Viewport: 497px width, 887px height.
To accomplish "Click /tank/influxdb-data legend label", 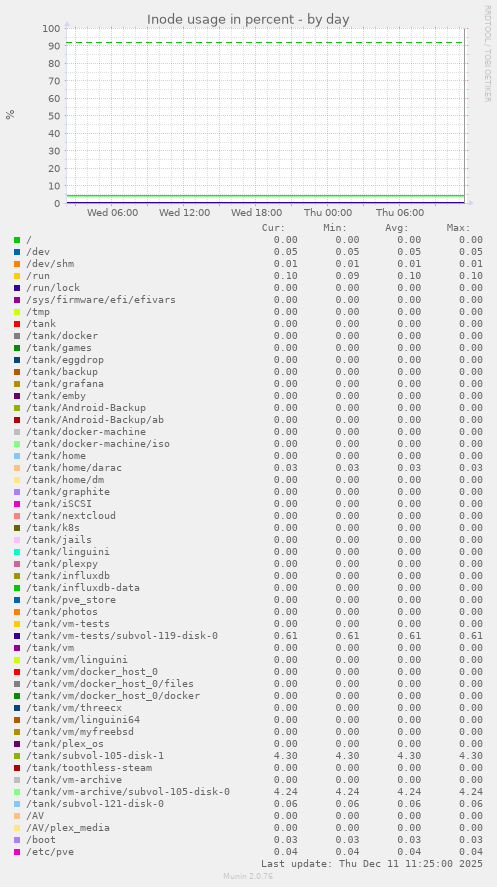I will point(83,587).
